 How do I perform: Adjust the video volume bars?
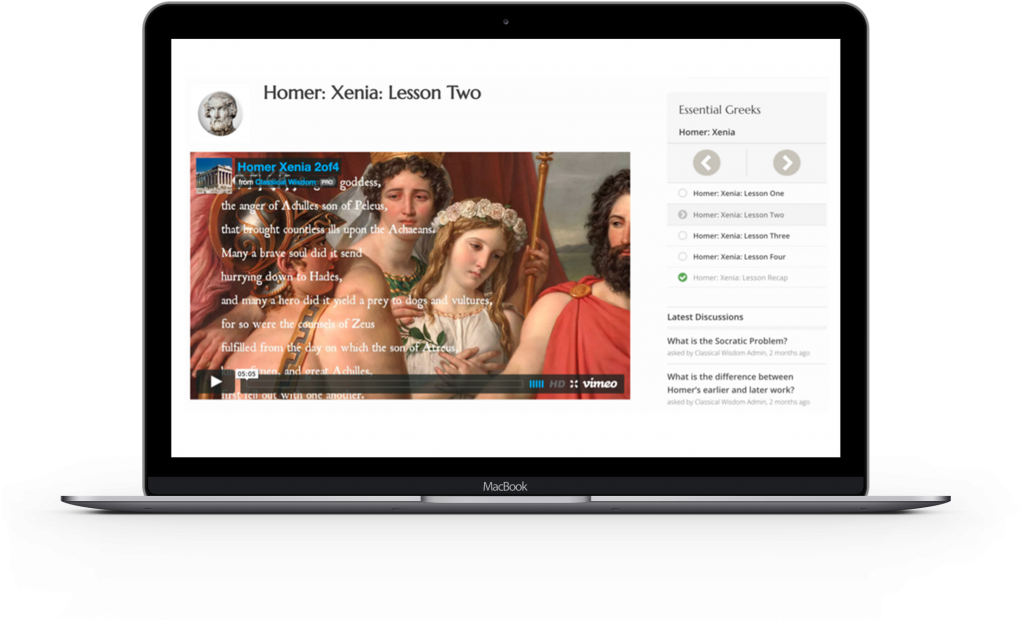click(536, 384)
